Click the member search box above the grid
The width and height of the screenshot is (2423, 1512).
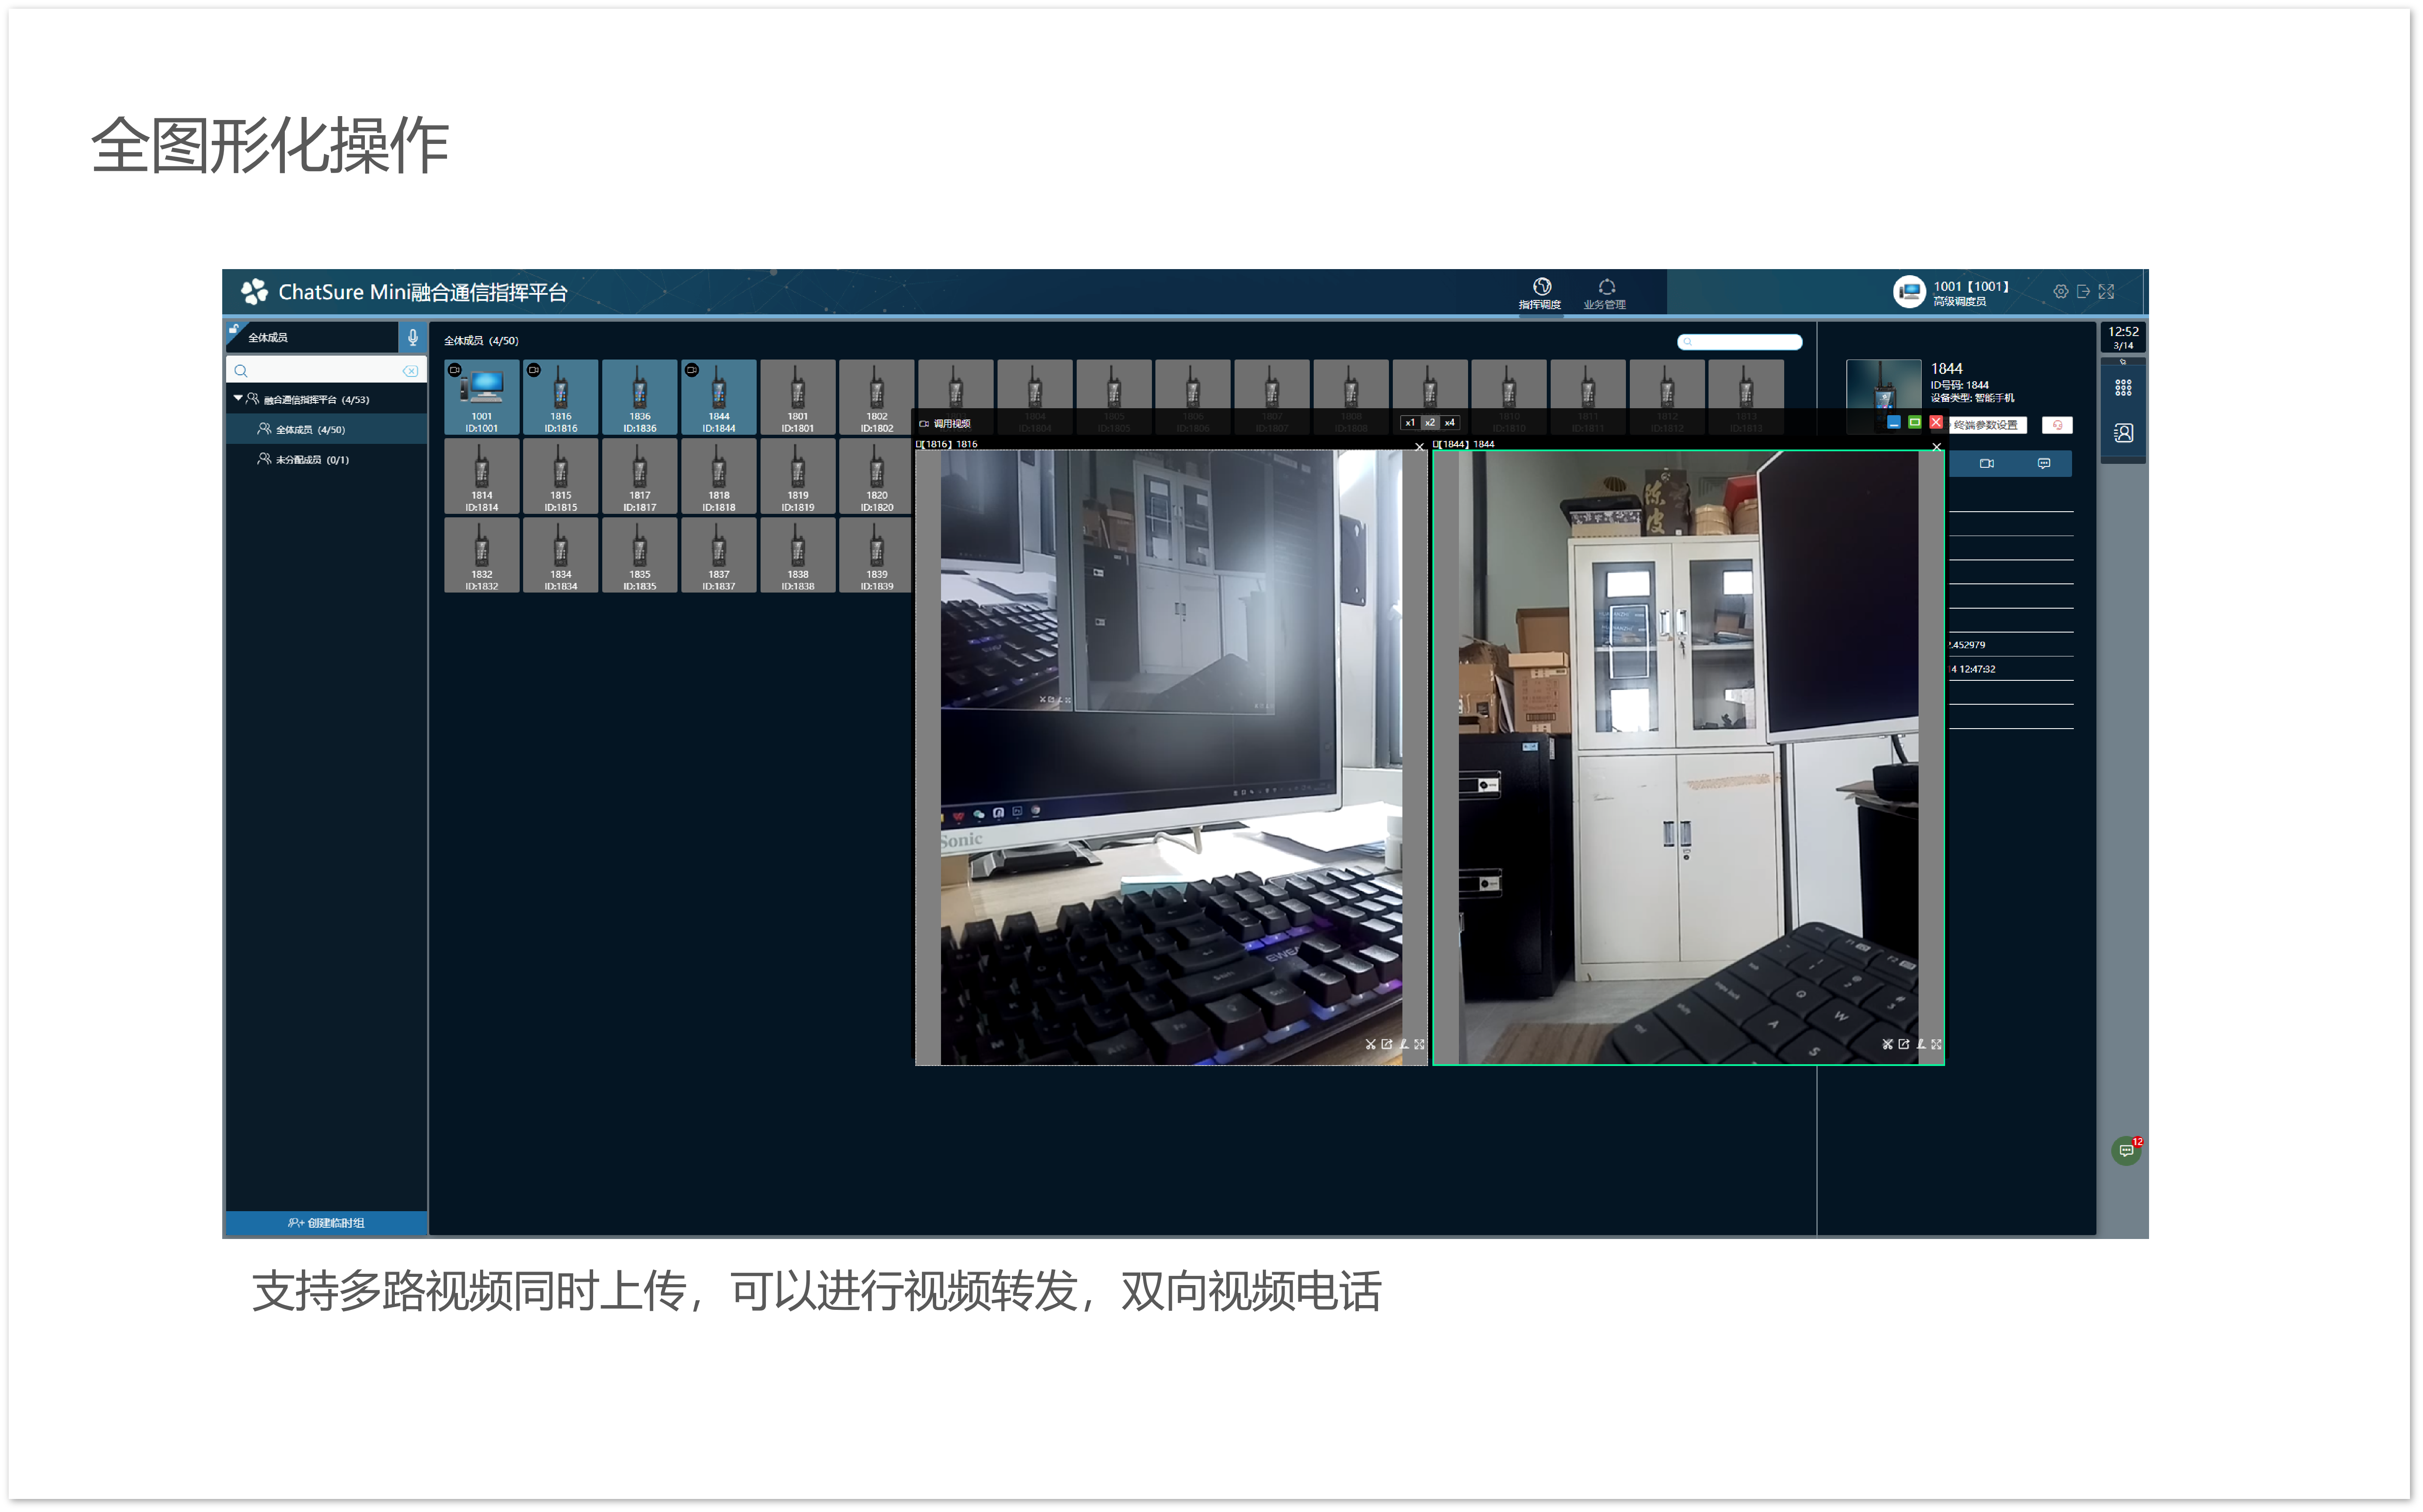1740,342
